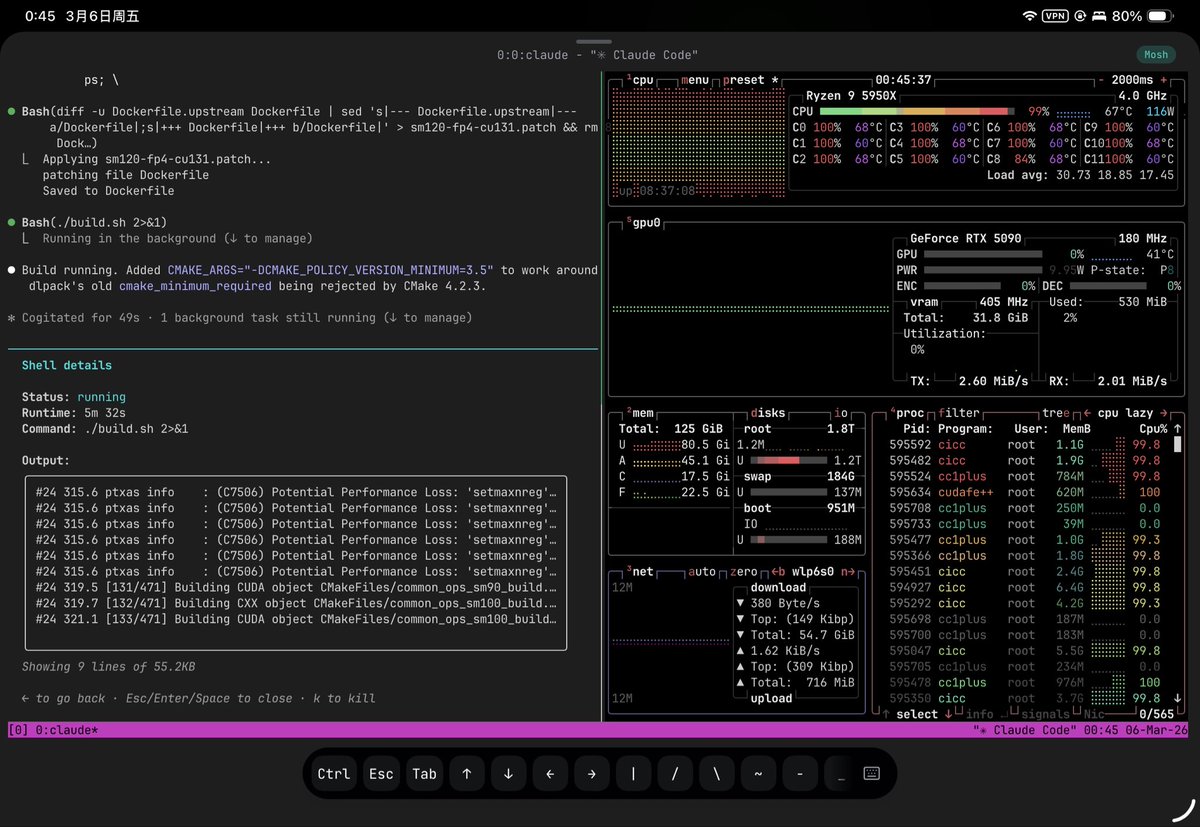Click the proc list scroll-up arrow
The width and height of the screenshot is (1200, 827).
1178,429
